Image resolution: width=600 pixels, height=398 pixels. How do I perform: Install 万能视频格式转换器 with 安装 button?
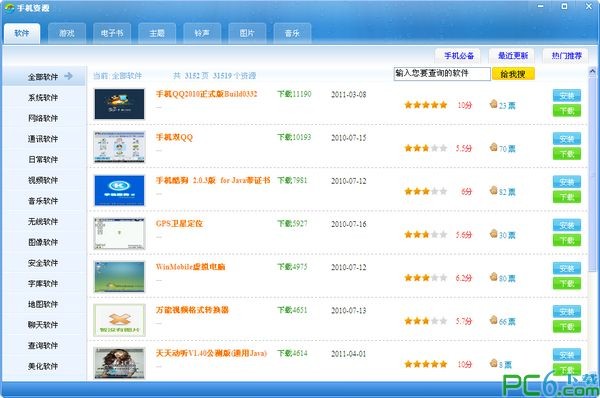coord(567,312)
